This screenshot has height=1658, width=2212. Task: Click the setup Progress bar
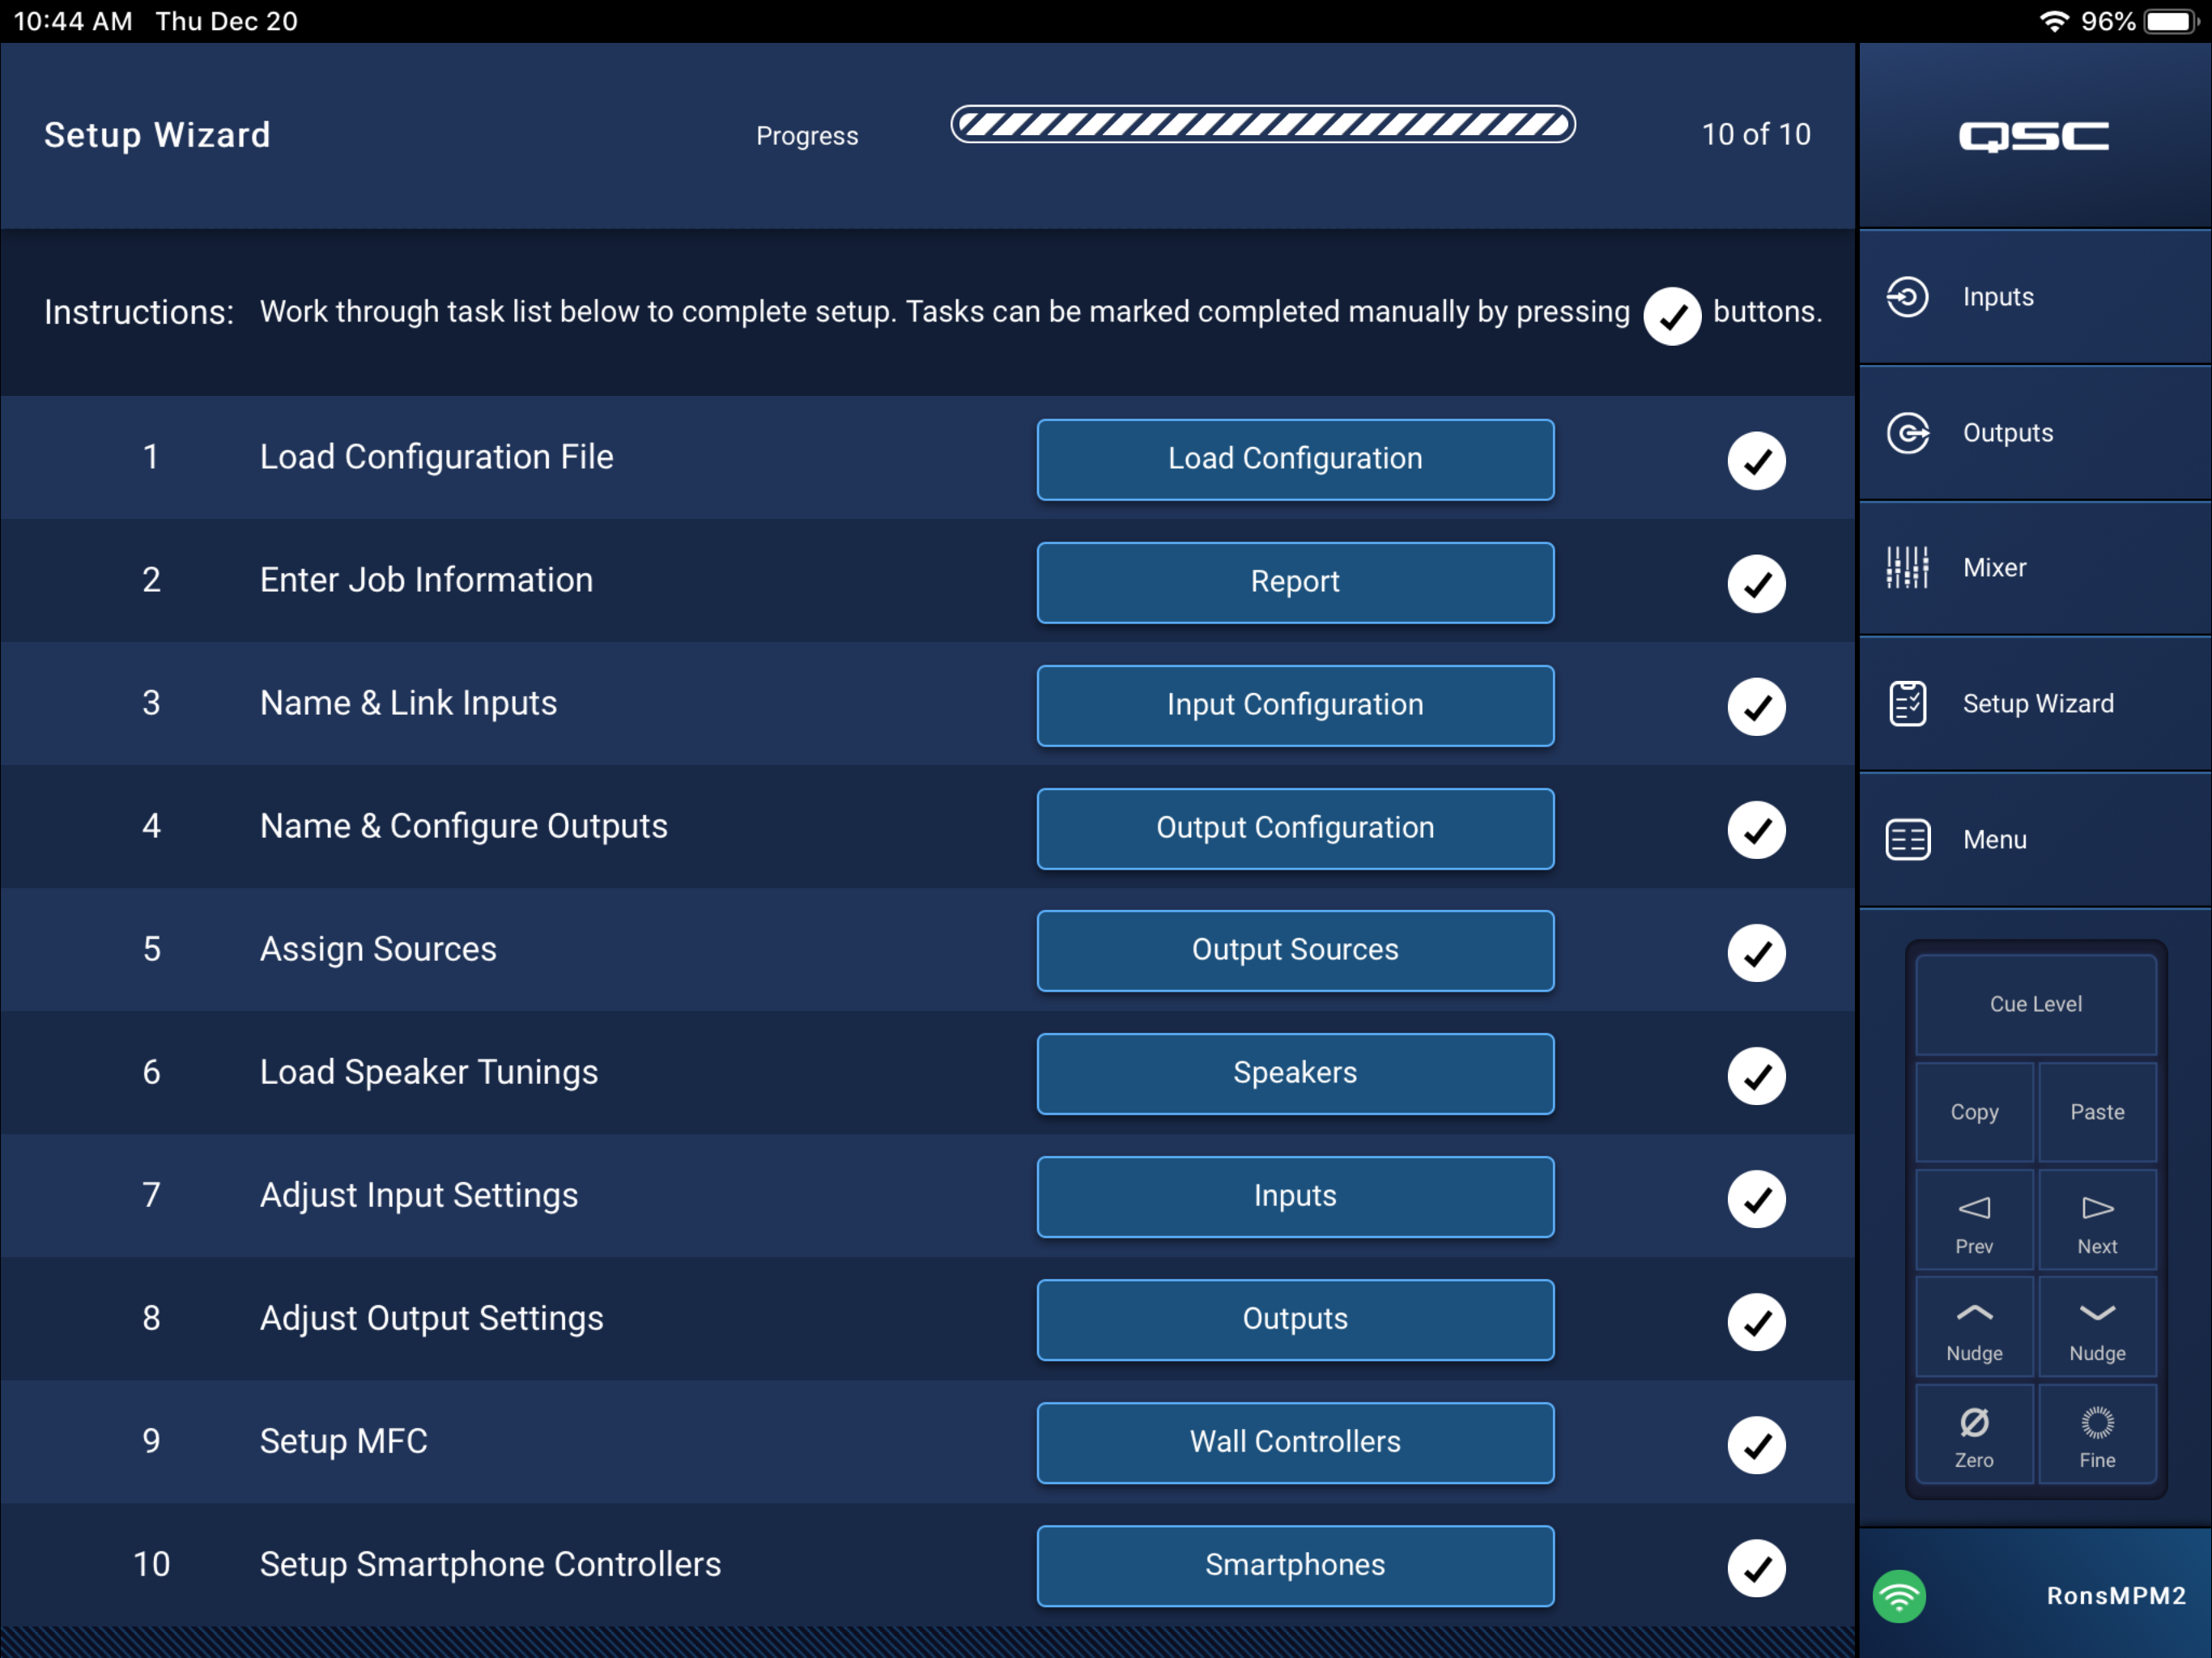coord(1262,125)
